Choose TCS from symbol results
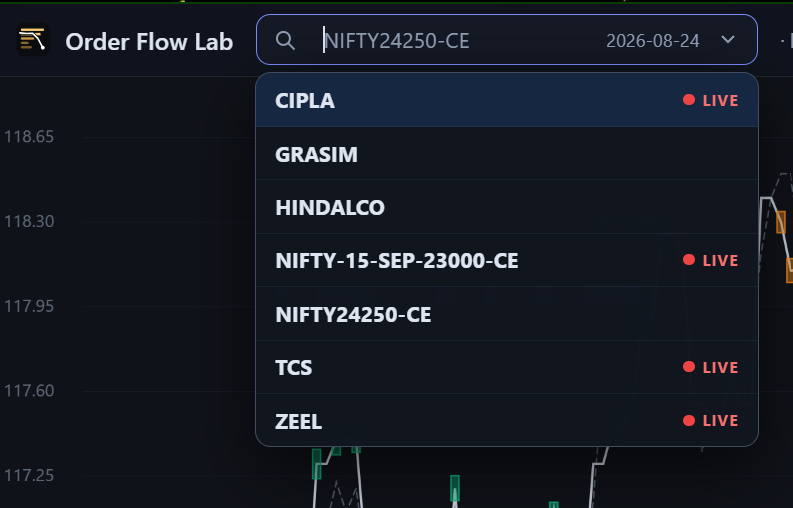 [x=507, y=367]
